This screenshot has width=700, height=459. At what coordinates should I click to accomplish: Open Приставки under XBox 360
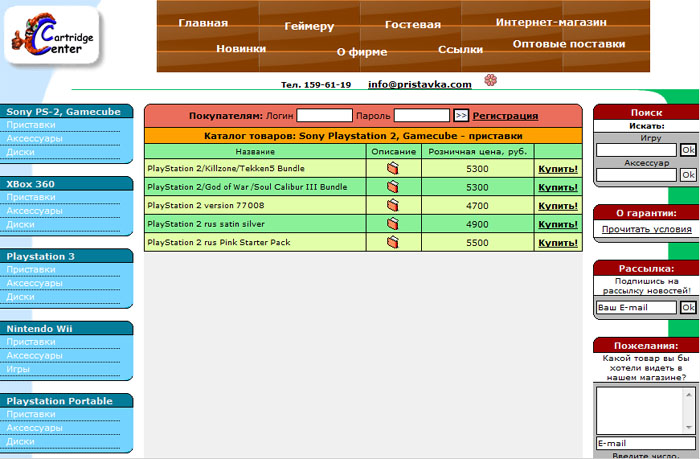(x=30, y=197)
